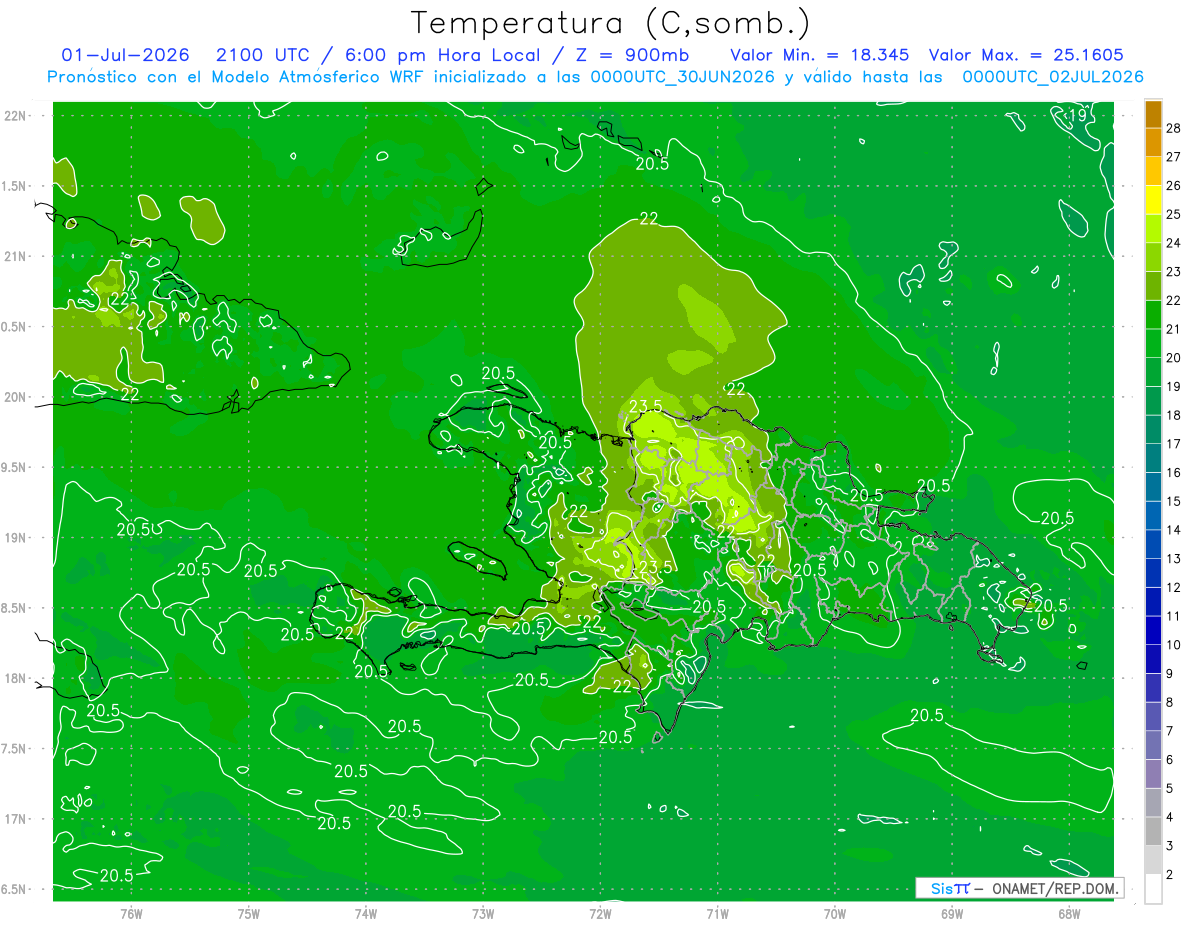This screenshot has width=1200, height=927.
Task: Click the color bar label "9"
Action: click(x=1170, y=674)
